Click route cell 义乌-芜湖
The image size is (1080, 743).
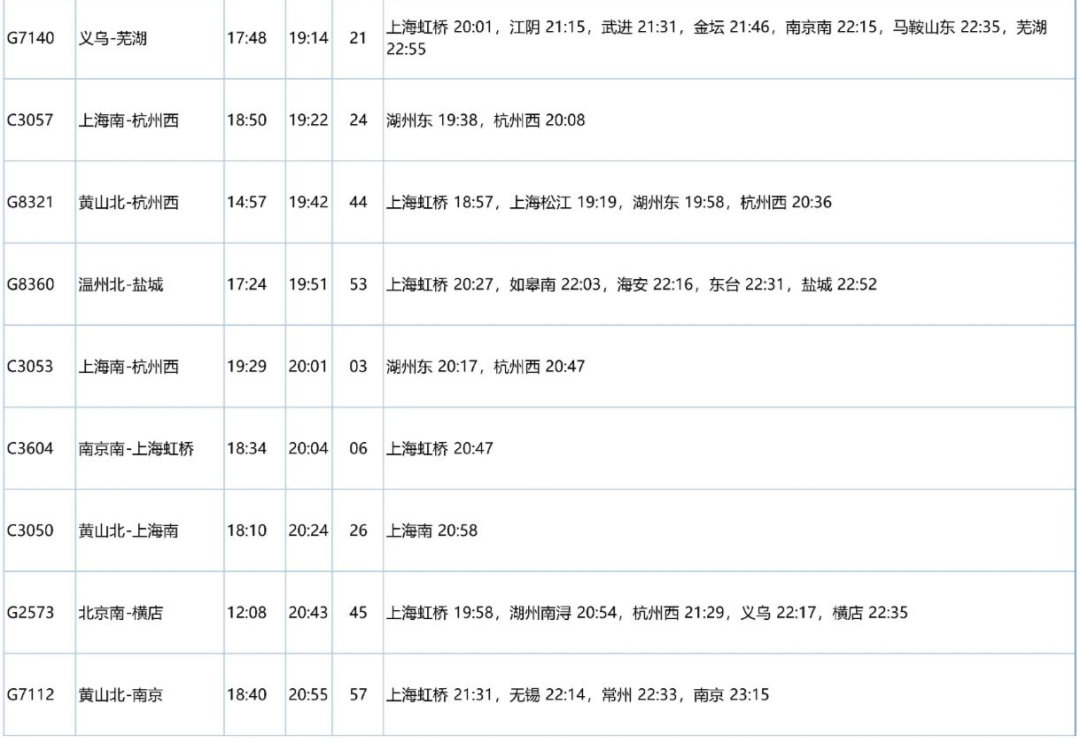tap(112, 38)
